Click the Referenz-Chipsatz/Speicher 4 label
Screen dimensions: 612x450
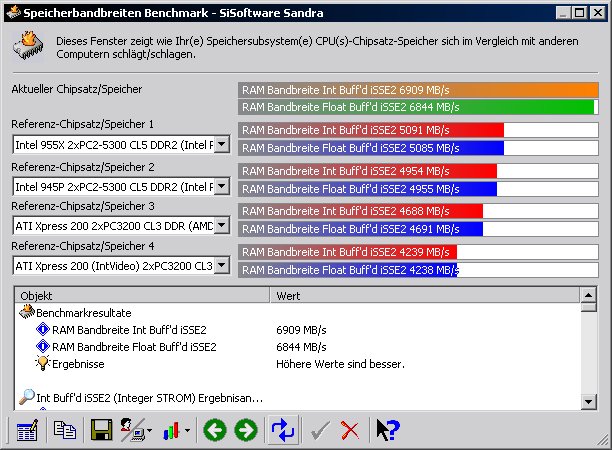(x=83, y=246)
